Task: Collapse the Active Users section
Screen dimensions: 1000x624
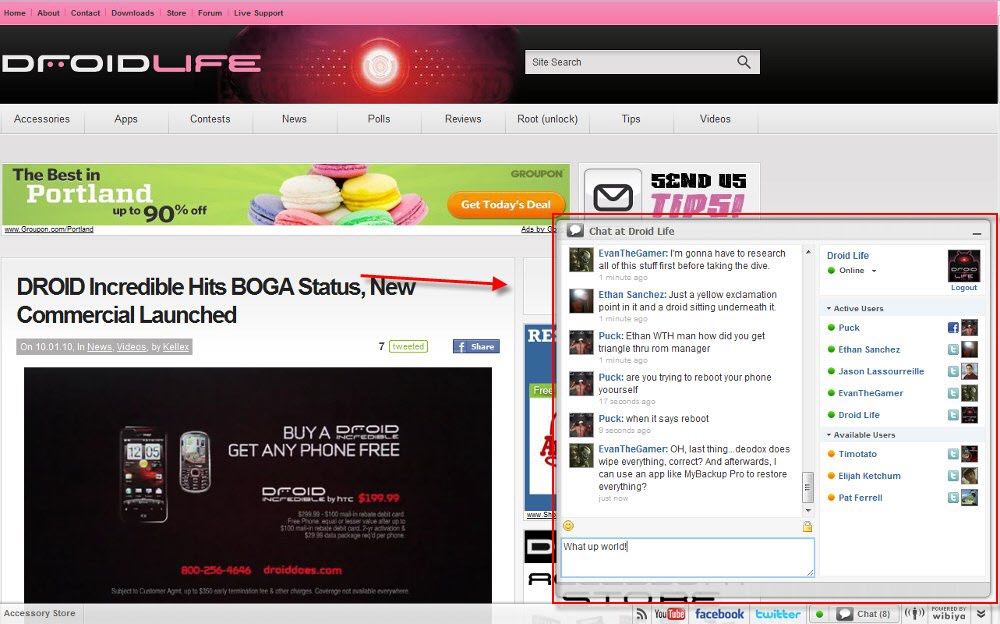Action: coord(829,309)
